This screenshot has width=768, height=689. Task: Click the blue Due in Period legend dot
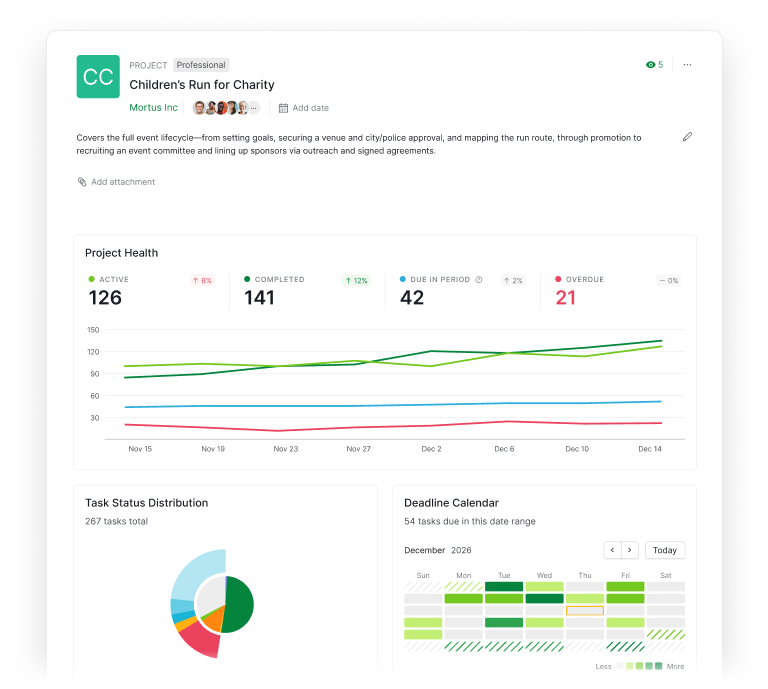coord(403,279)
